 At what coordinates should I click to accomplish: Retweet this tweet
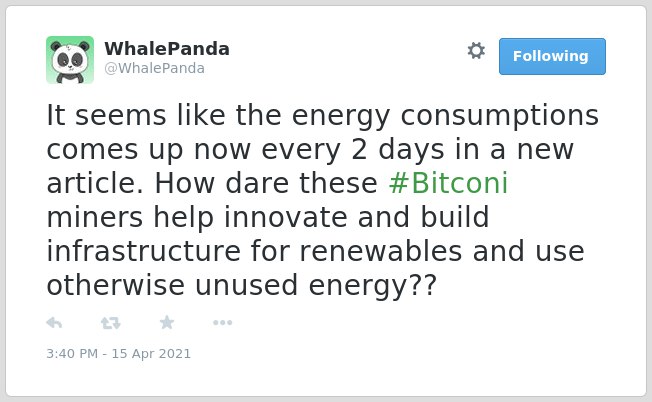(111, 323)
